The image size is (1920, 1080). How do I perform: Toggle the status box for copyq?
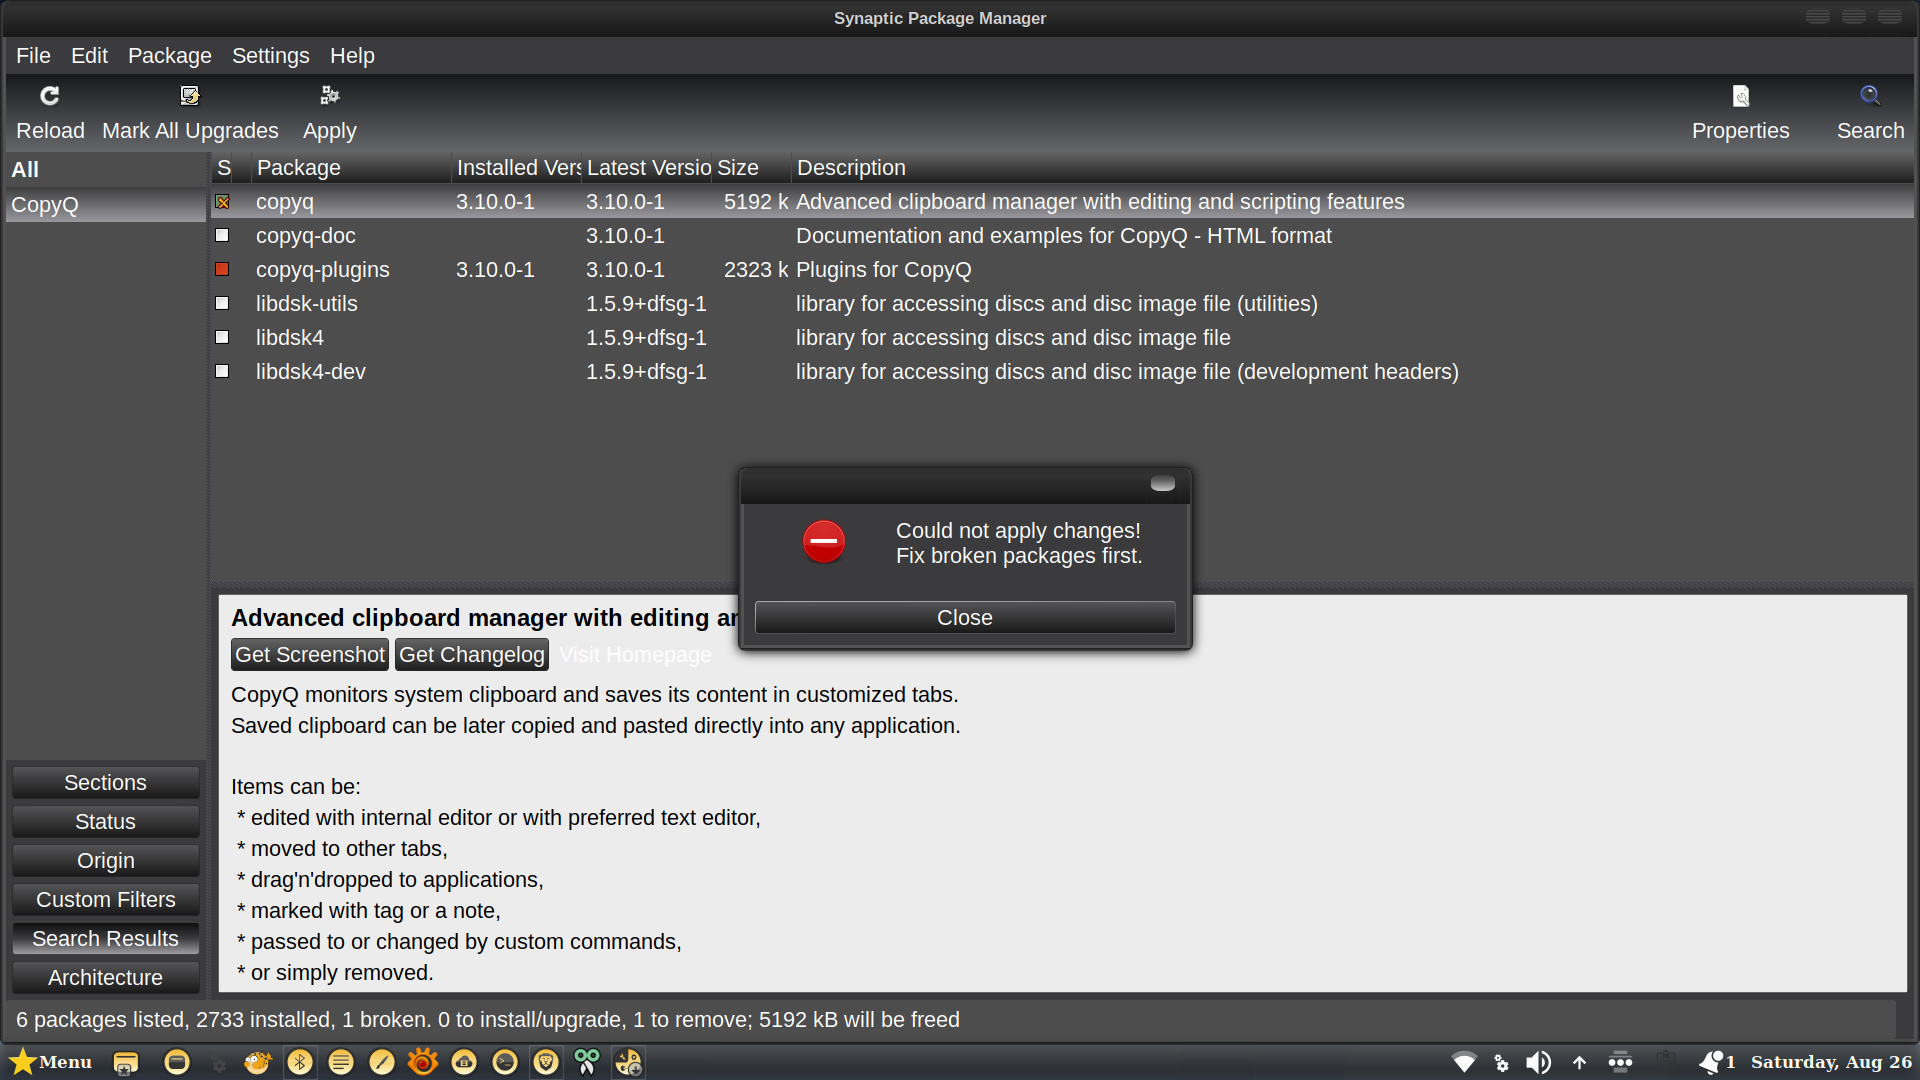pyautogui.click(x=222, y=202)
